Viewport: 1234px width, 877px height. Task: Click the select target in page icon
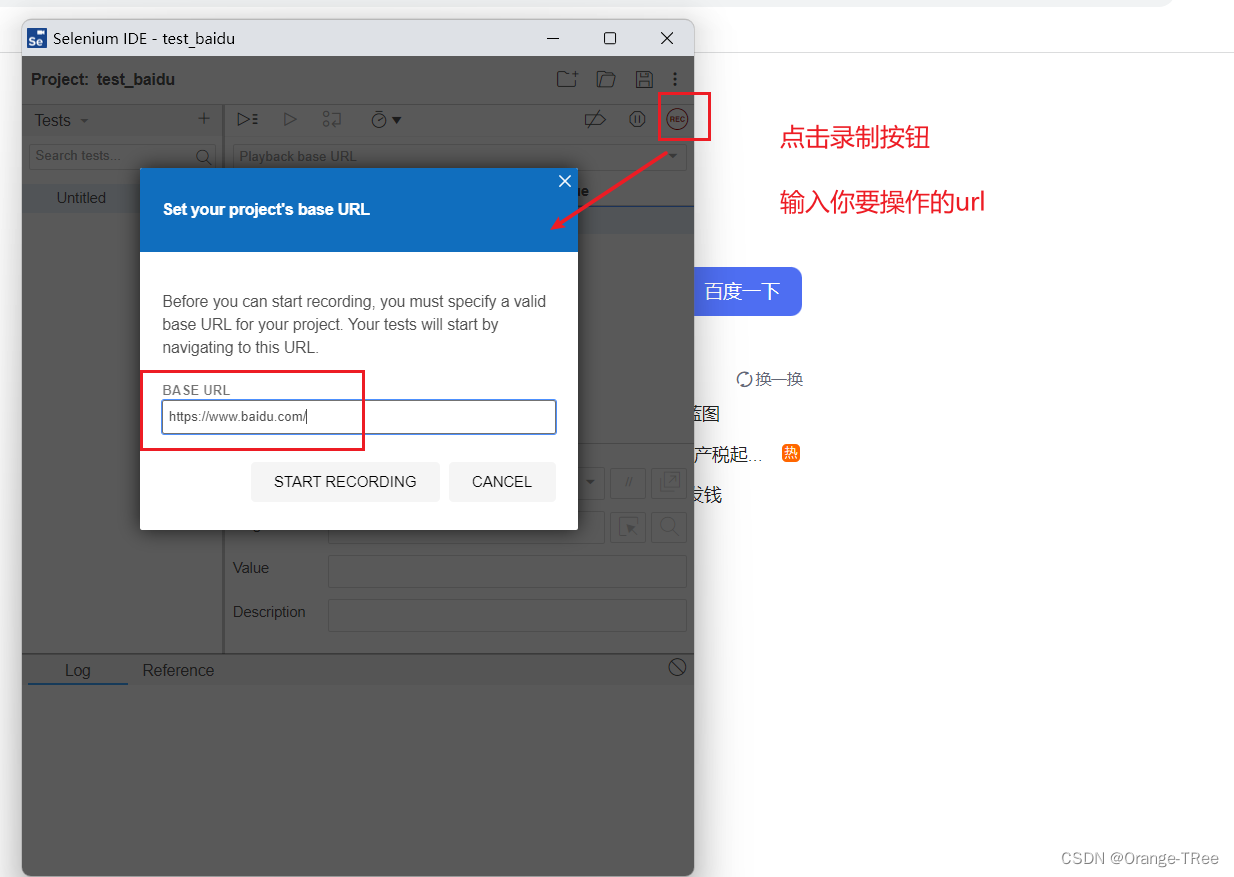point(628,527)
